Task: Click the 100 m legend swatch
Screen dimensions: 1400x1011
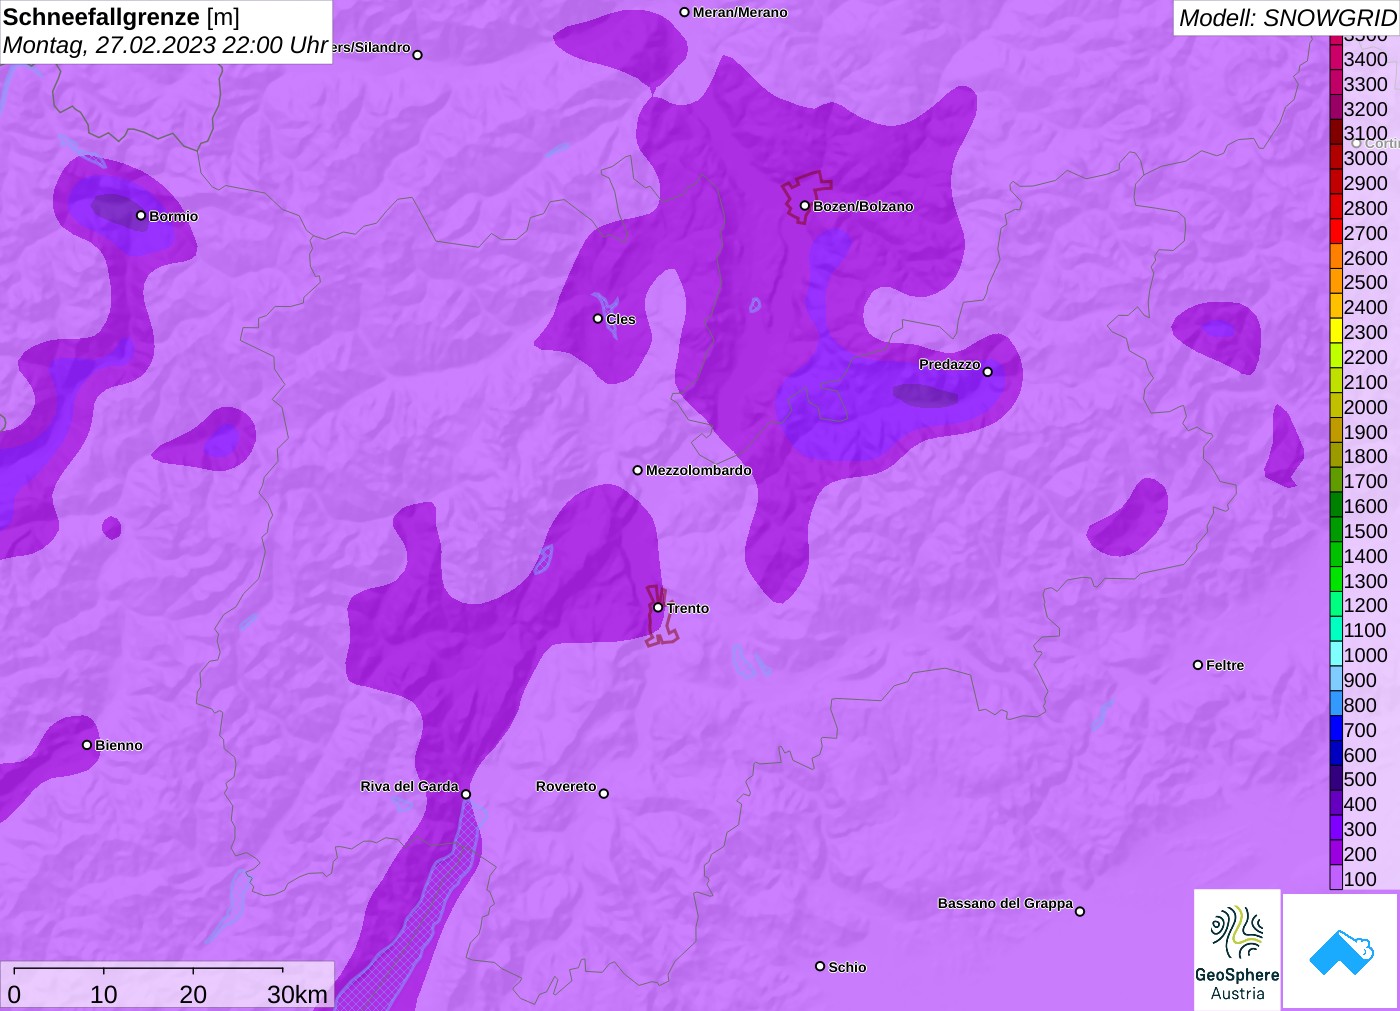Action: tap(1336, 878)
